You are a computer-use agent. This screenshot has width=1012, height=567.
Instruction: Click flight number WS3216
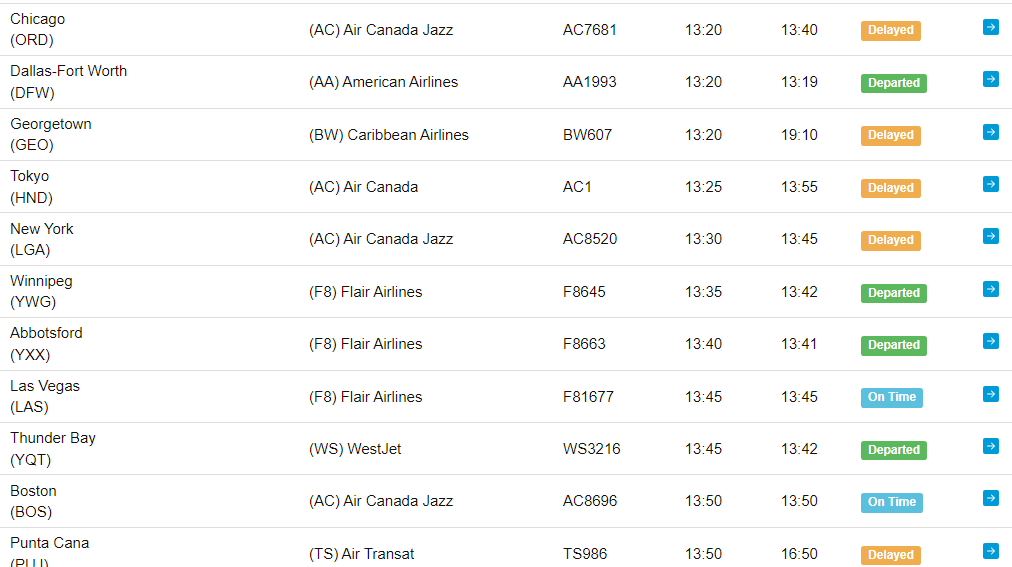pos(591,449)
